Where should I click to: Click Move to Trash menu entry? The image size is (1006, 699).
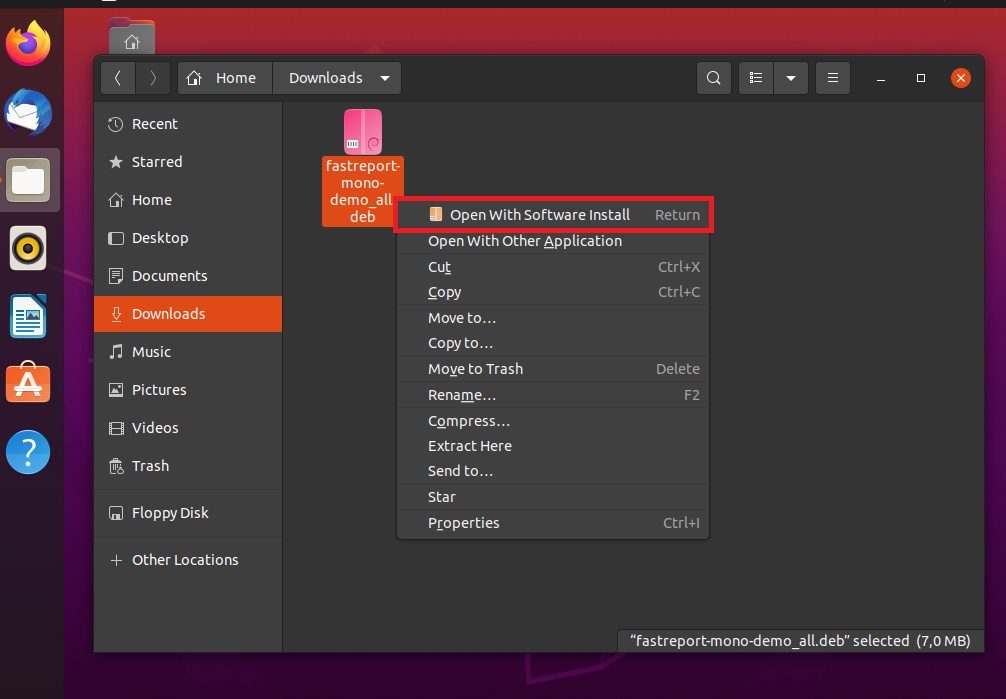(475, 369)
